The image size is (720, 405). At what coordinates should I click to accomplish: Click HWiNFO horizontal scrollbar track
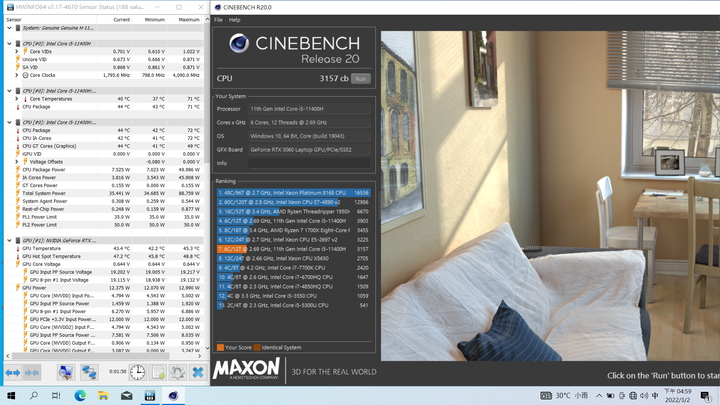point(103,356)
